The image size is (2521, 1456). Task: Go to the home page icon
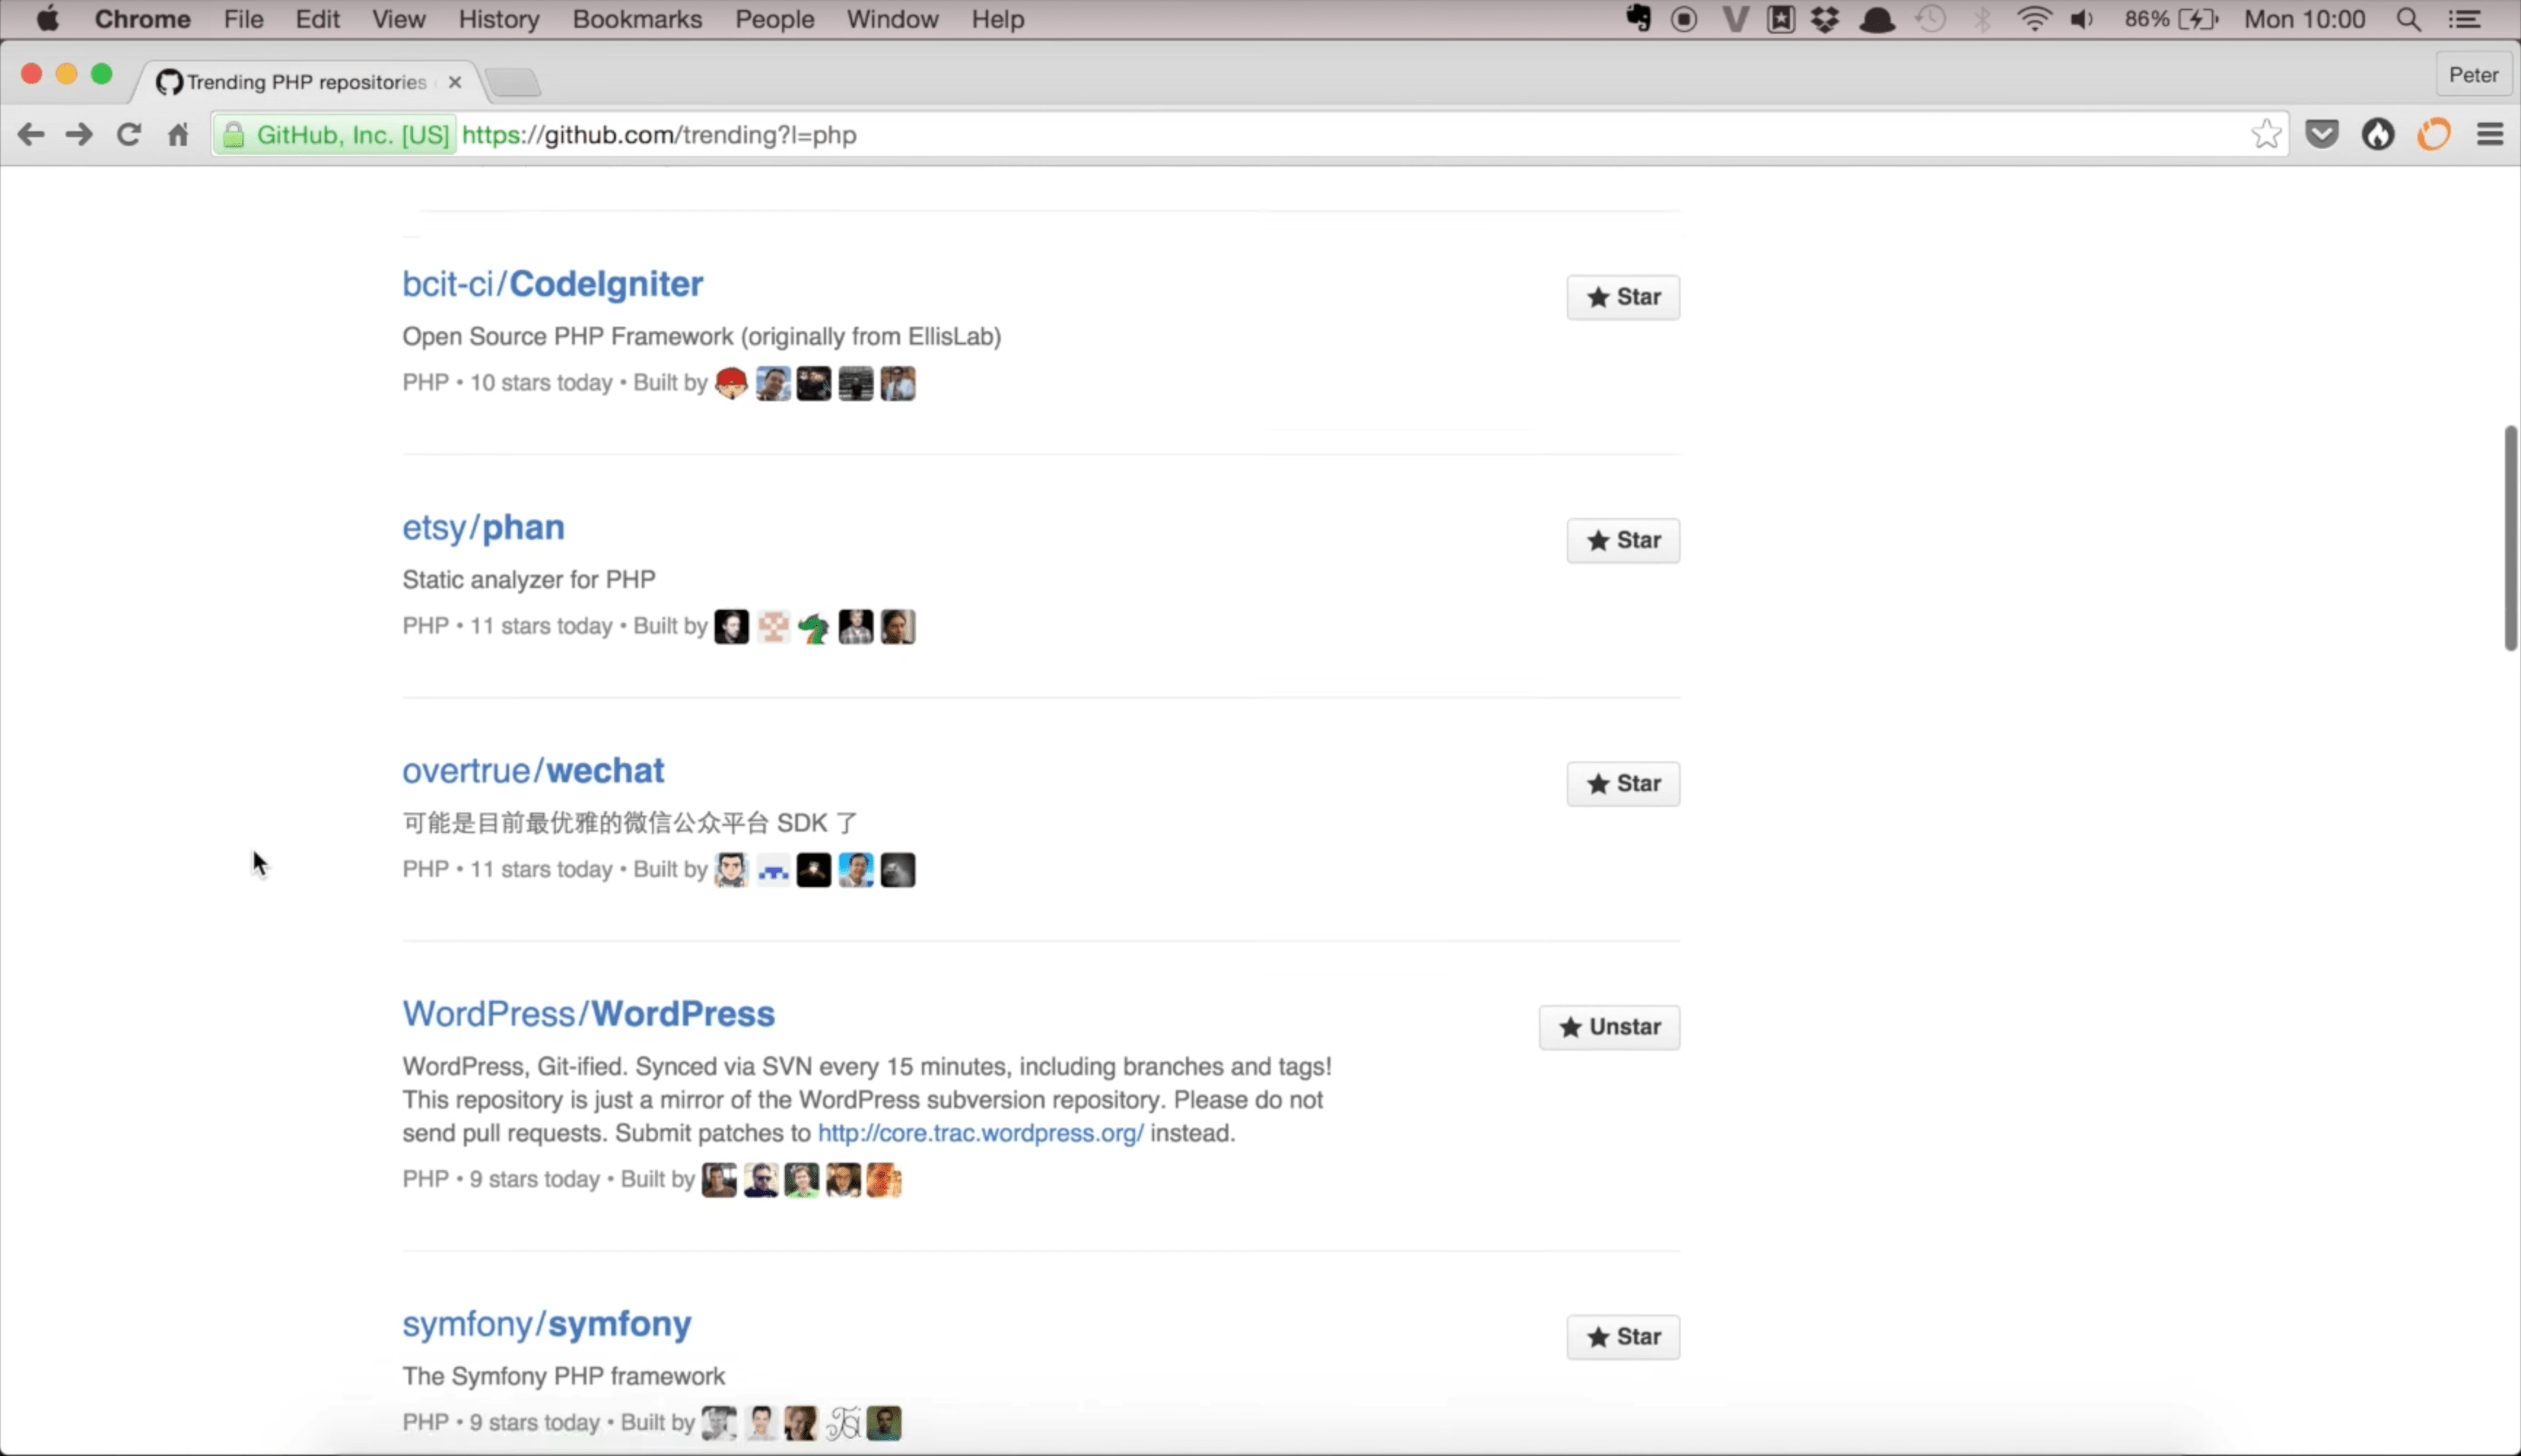(178, 134)
